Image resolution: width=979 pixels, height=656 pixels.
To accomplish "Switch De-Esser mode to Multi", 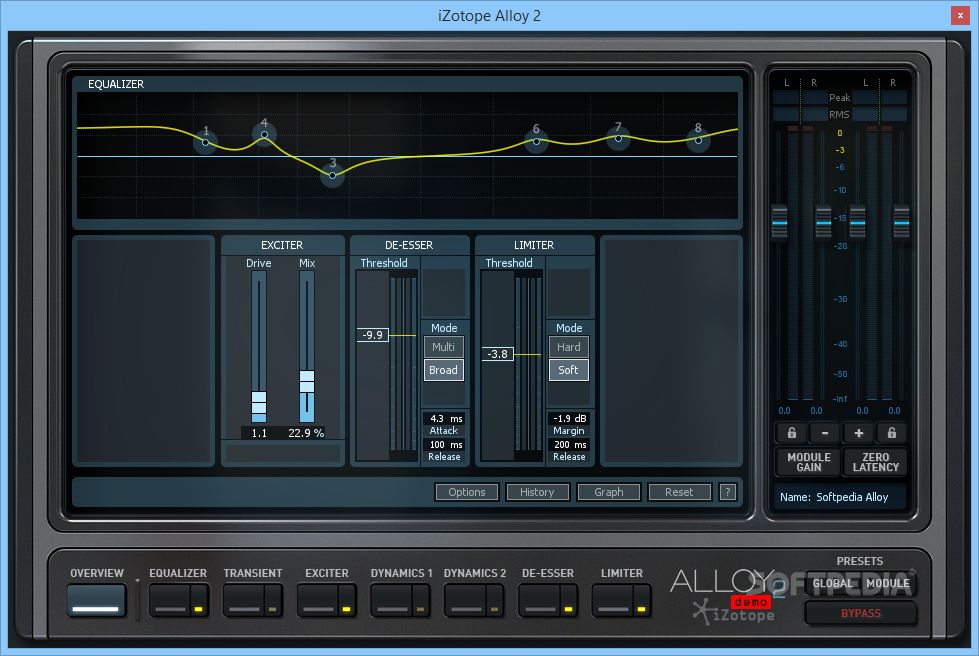I will click(443, 347).
